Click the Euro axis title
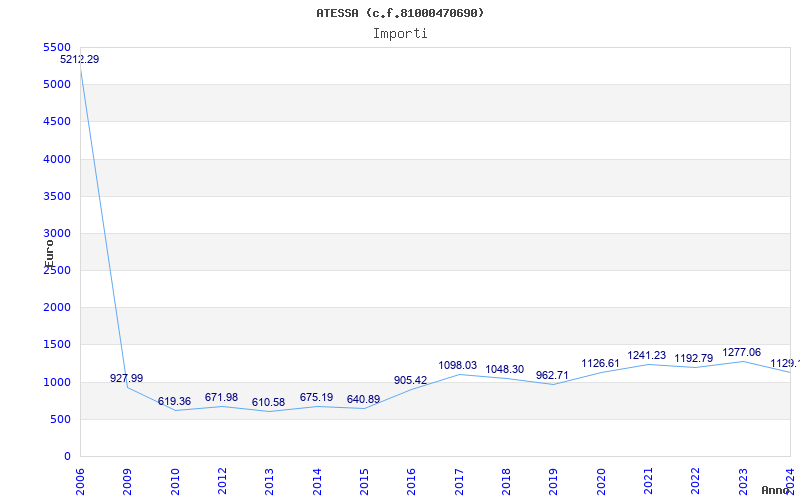This screenshot has width=800, height=500. pos(49,253)
